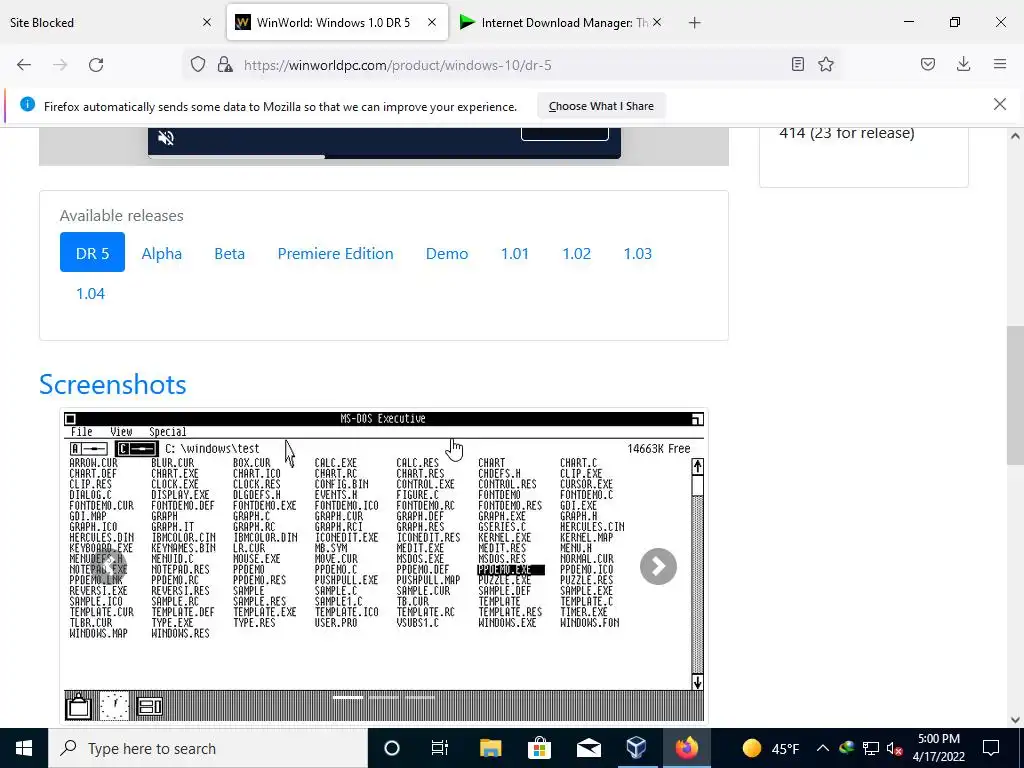Open Mail app from taskbar
The width and height of the screenshot is (1024, 768).
(588, 748)
